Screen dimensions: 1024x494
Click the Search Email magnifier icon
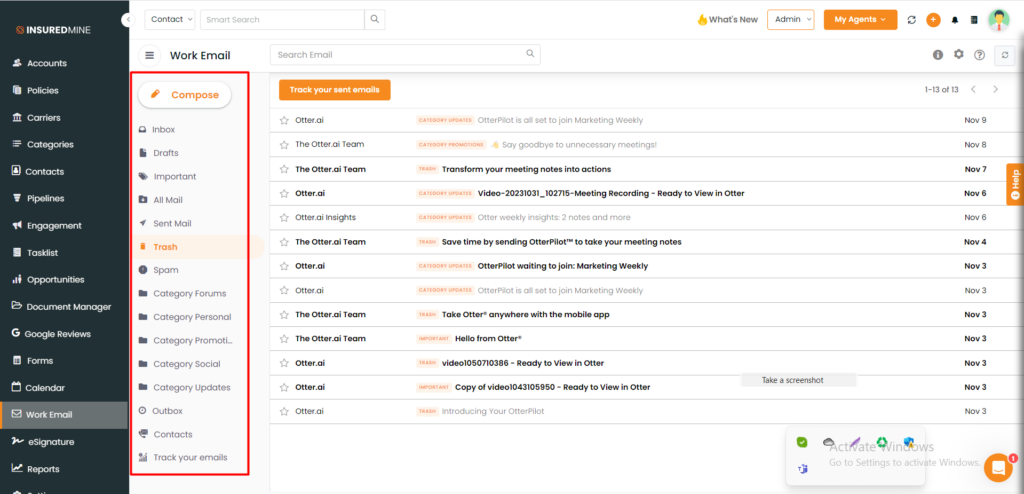[531, 54]
